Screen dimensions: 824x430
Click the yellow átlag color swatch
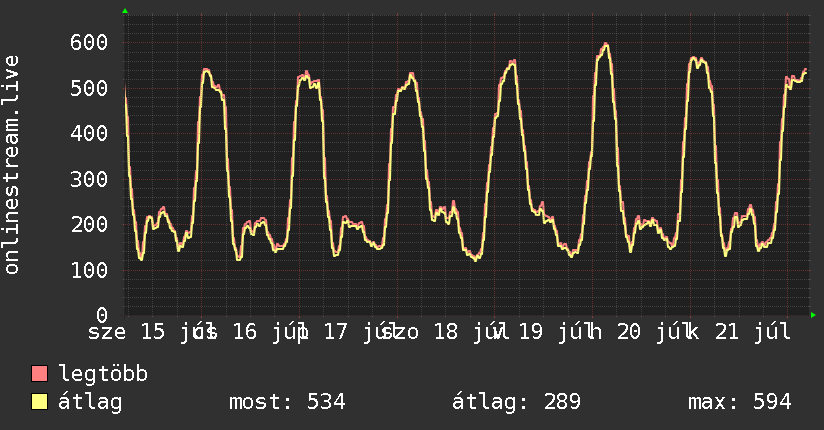(39, 401)
